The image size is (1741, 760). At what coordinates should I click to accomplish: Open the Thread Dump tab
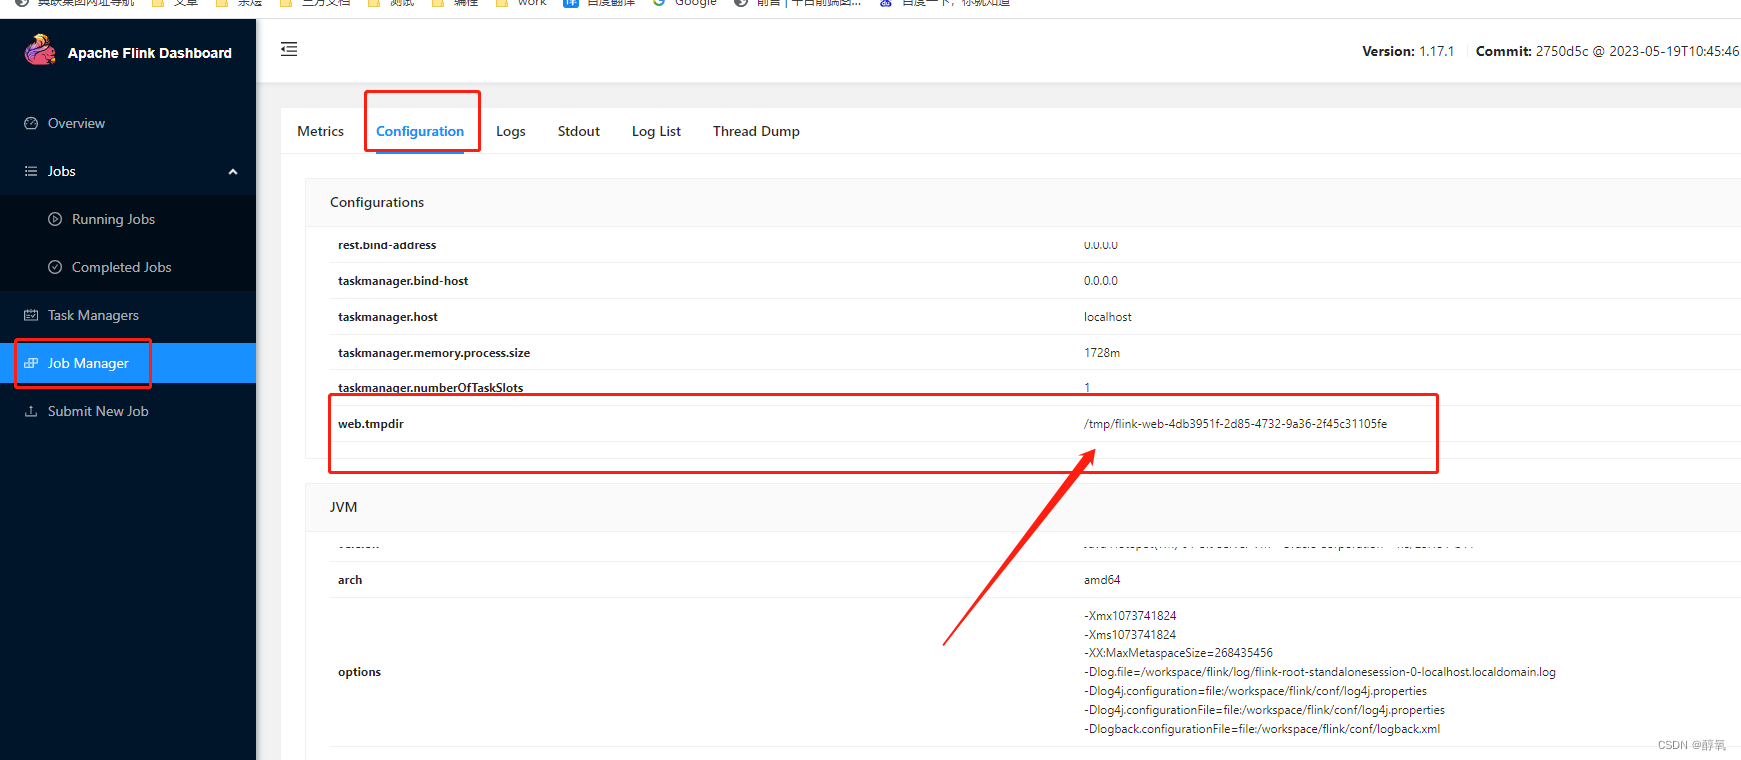[x=756, y=131]
